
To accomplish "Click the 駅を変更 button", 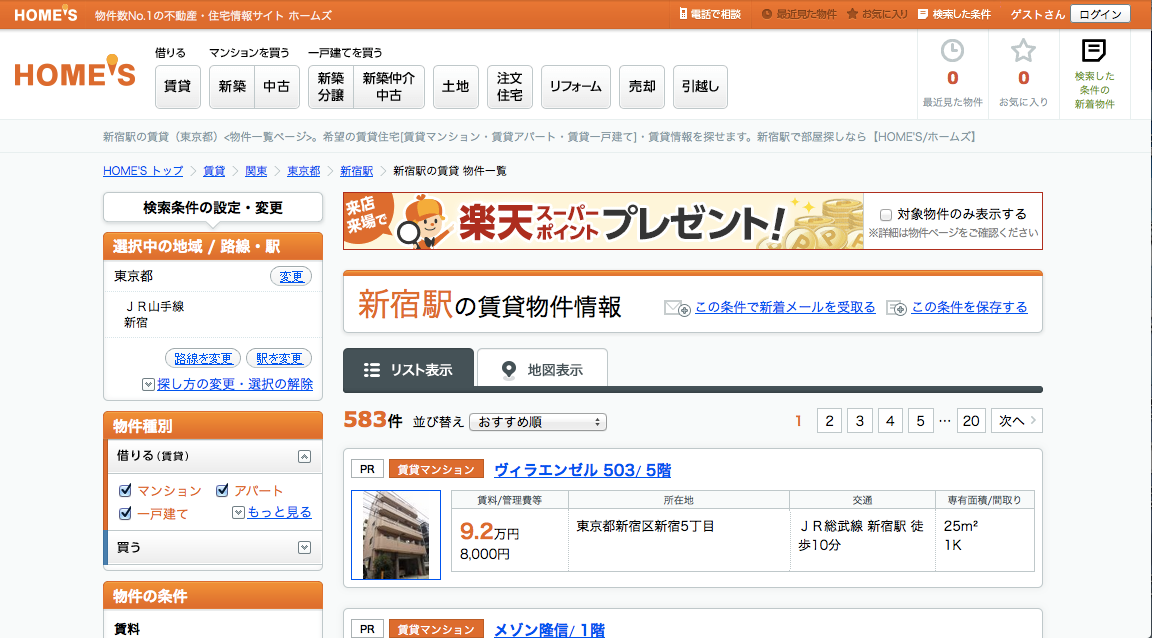I will coord(279,358).
